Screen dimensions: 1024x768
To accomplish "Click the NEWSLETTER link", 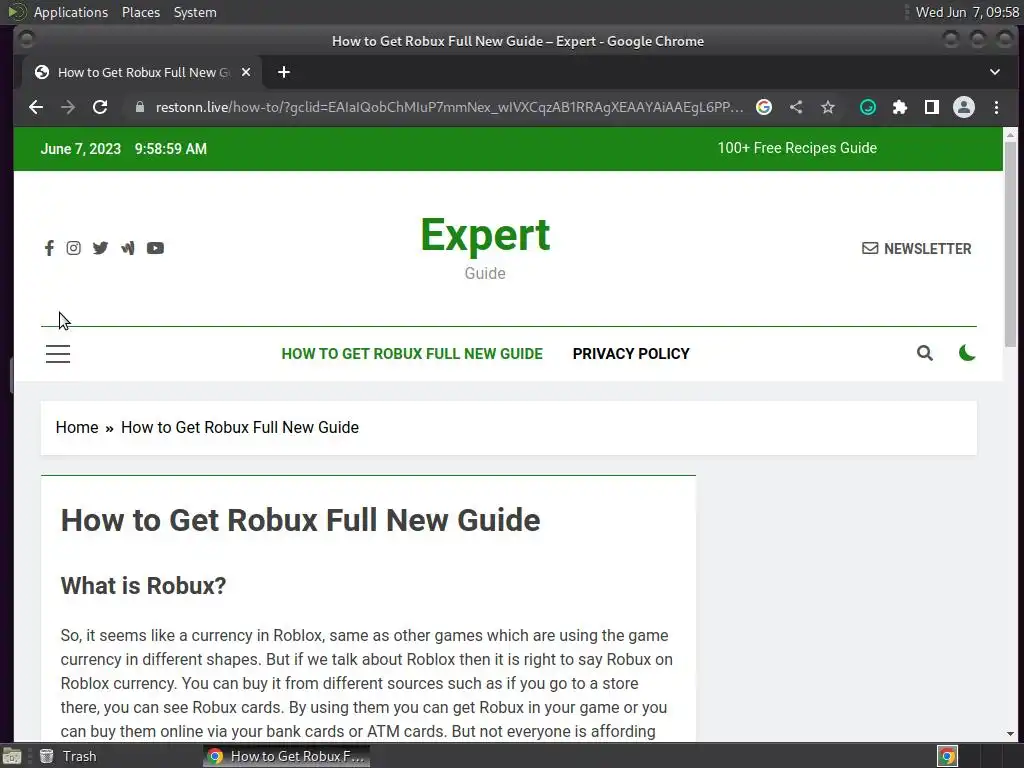I will pos(917,249).
